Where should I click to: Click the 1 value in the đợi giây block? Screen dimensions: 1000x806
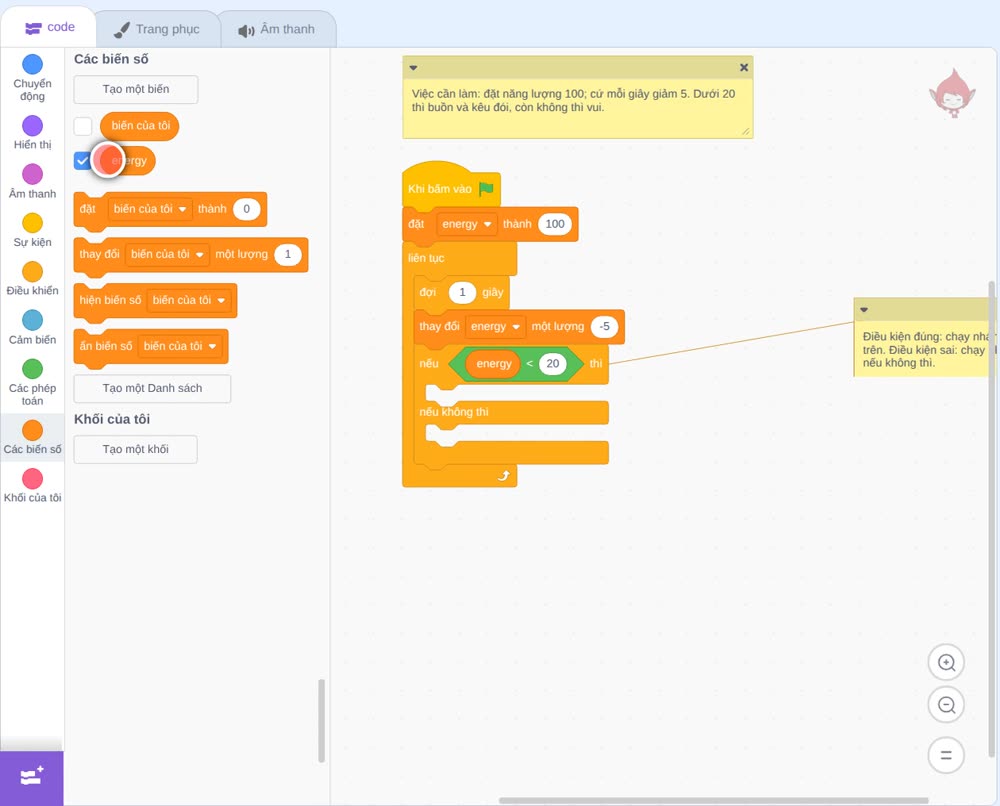pyautogui.click(x=462, y=293)
